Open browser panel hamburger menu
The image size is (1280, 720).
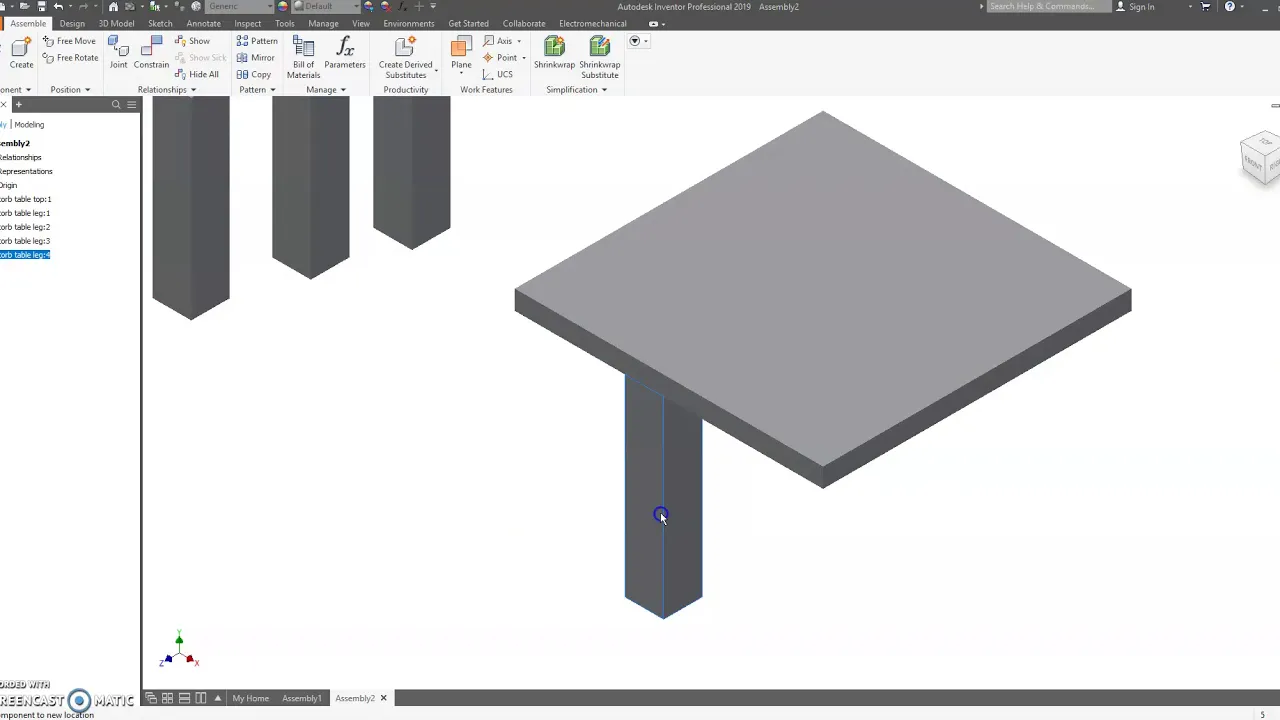(x=131, y=104)
